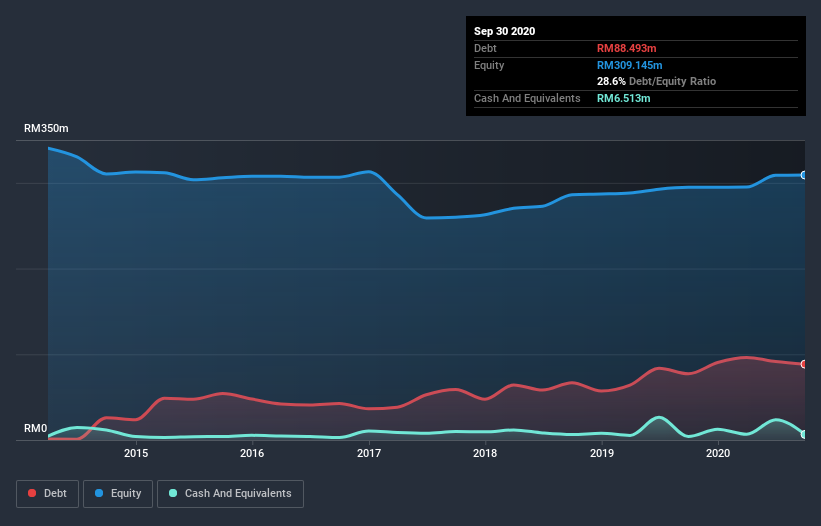Image resolution: width=821 pixels, height=526 pixels.
Task: Click the RM6.513m cash value
Action: tap(624, 98)
